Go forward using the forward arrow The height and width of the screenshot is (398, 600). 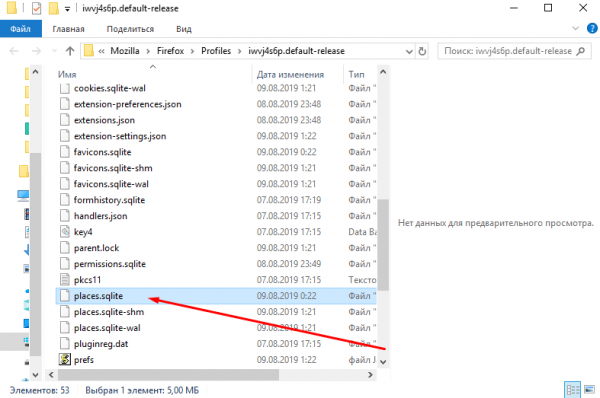tap(36, 51)
